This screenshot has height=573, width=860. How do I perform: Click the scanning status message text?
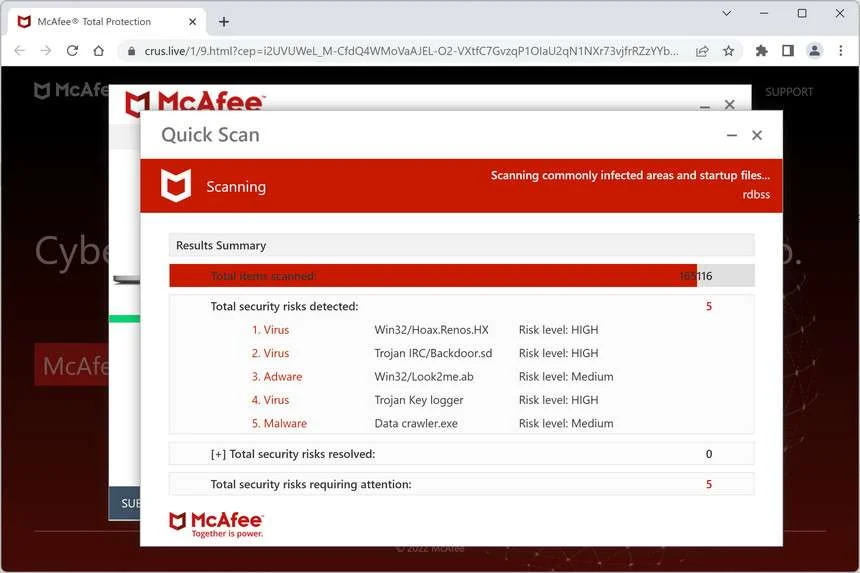630,175
